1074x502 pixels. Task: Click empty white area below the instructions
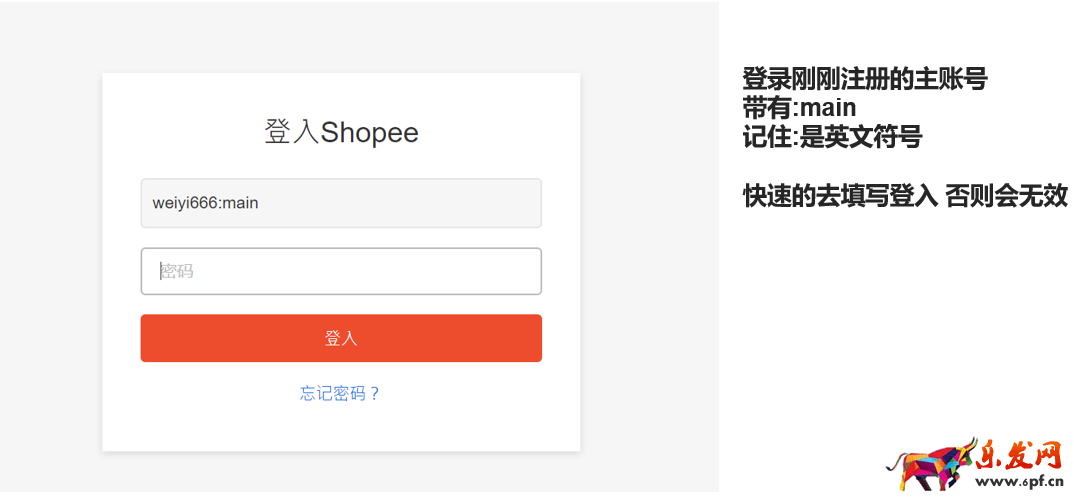(x=895, y=320)
